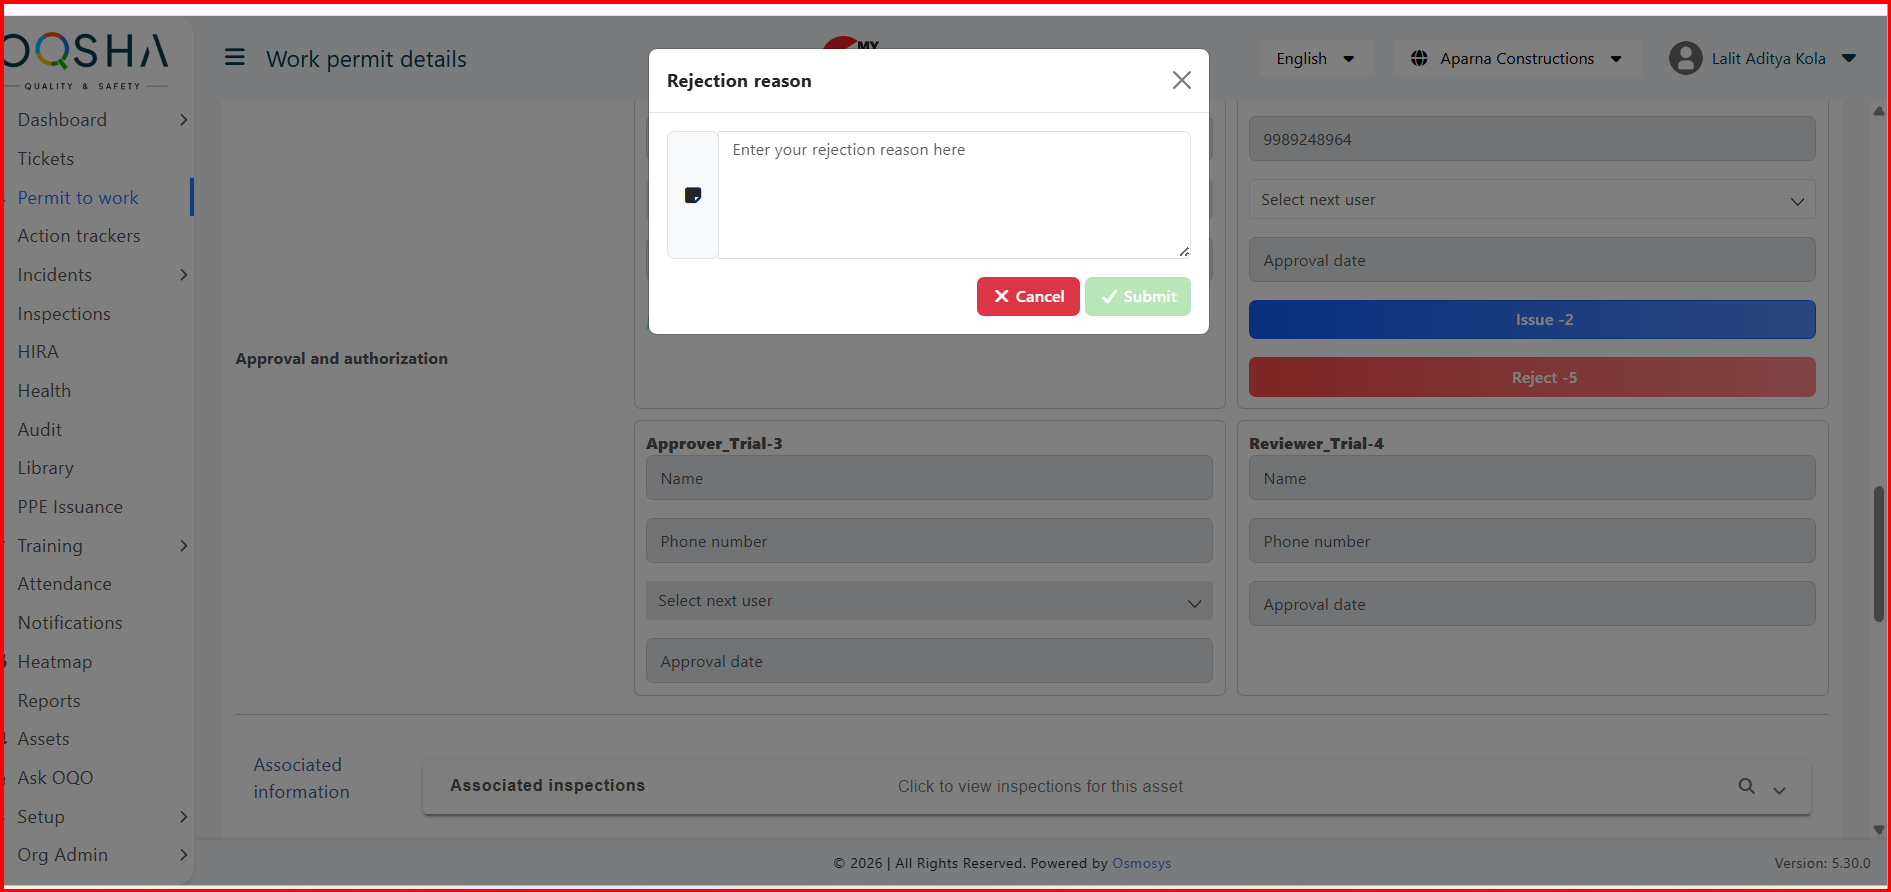This screenshot has height=892, width=1891.
Task: Cancel the rejection reason dialog
Action: [1027, 297]
